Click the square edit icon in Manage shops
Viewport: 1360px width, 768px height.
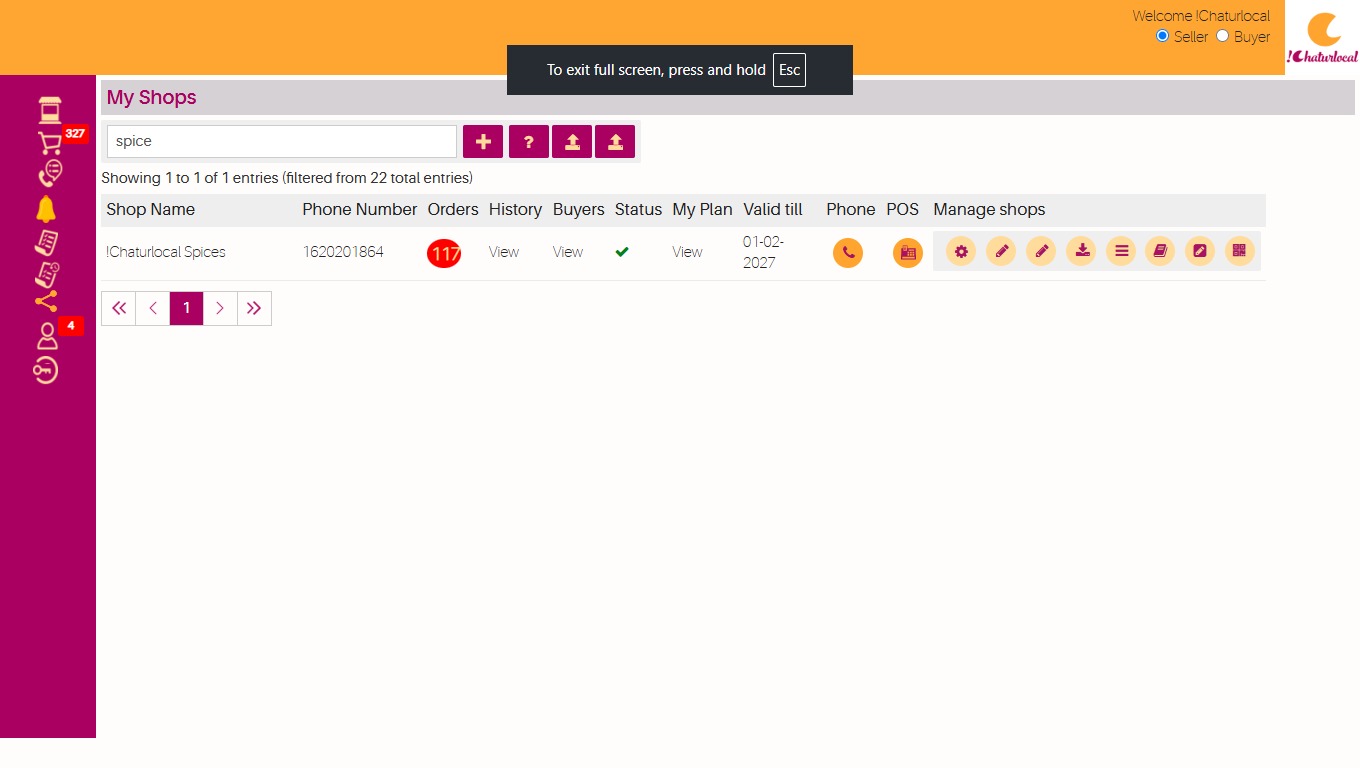1200,252
